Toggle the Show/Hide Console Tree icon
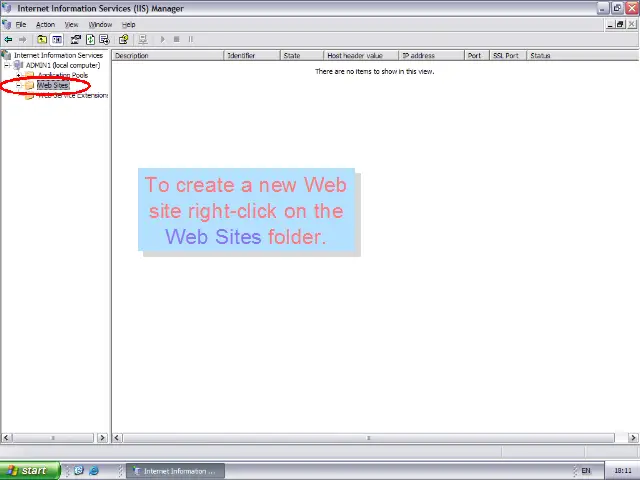Screen dimensions: 640x480 coord(57,40)
